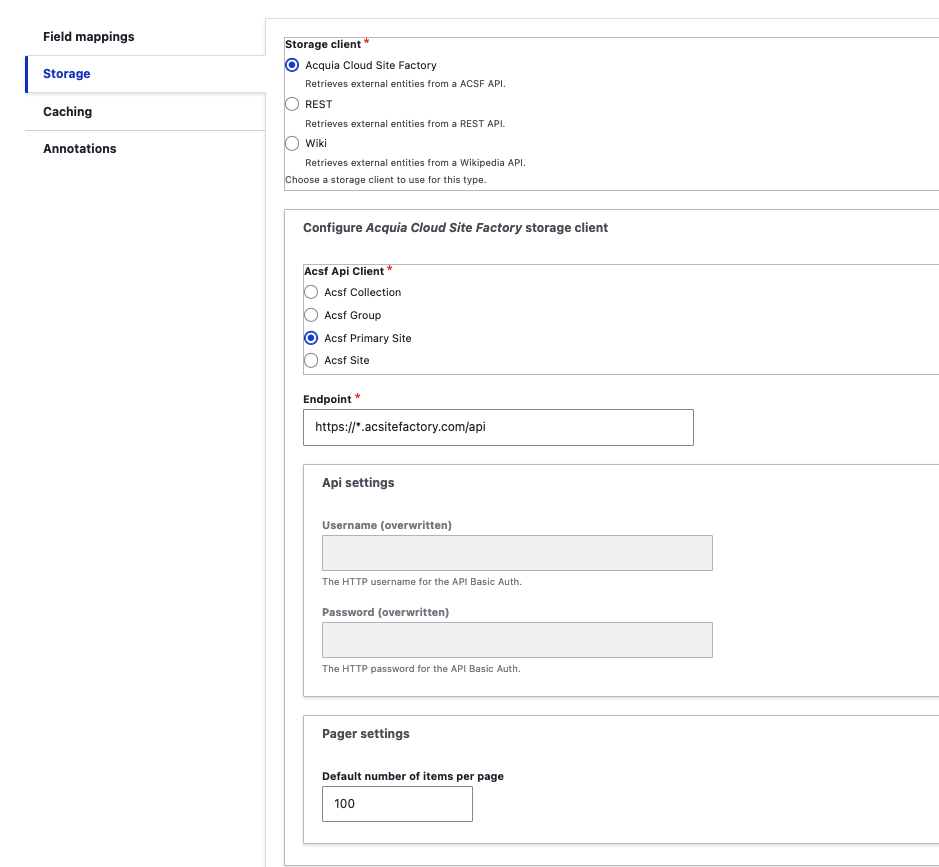Image resolution: width=939 pixels, height=867 pixels.
Task: Click the Acsf Primary Site label text
Action: [x=368, y=338]
